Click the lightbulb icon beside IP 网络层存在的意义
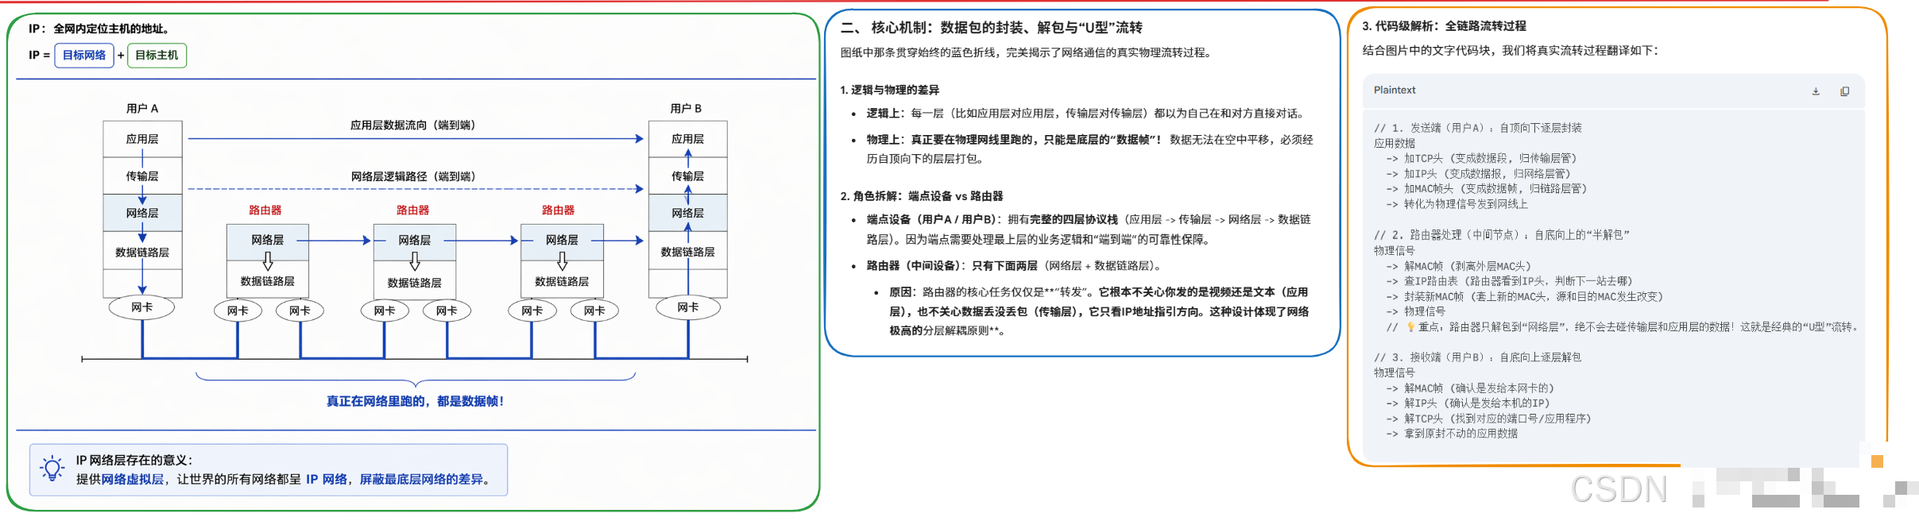Screen dimensions: 1919x521 52,468
